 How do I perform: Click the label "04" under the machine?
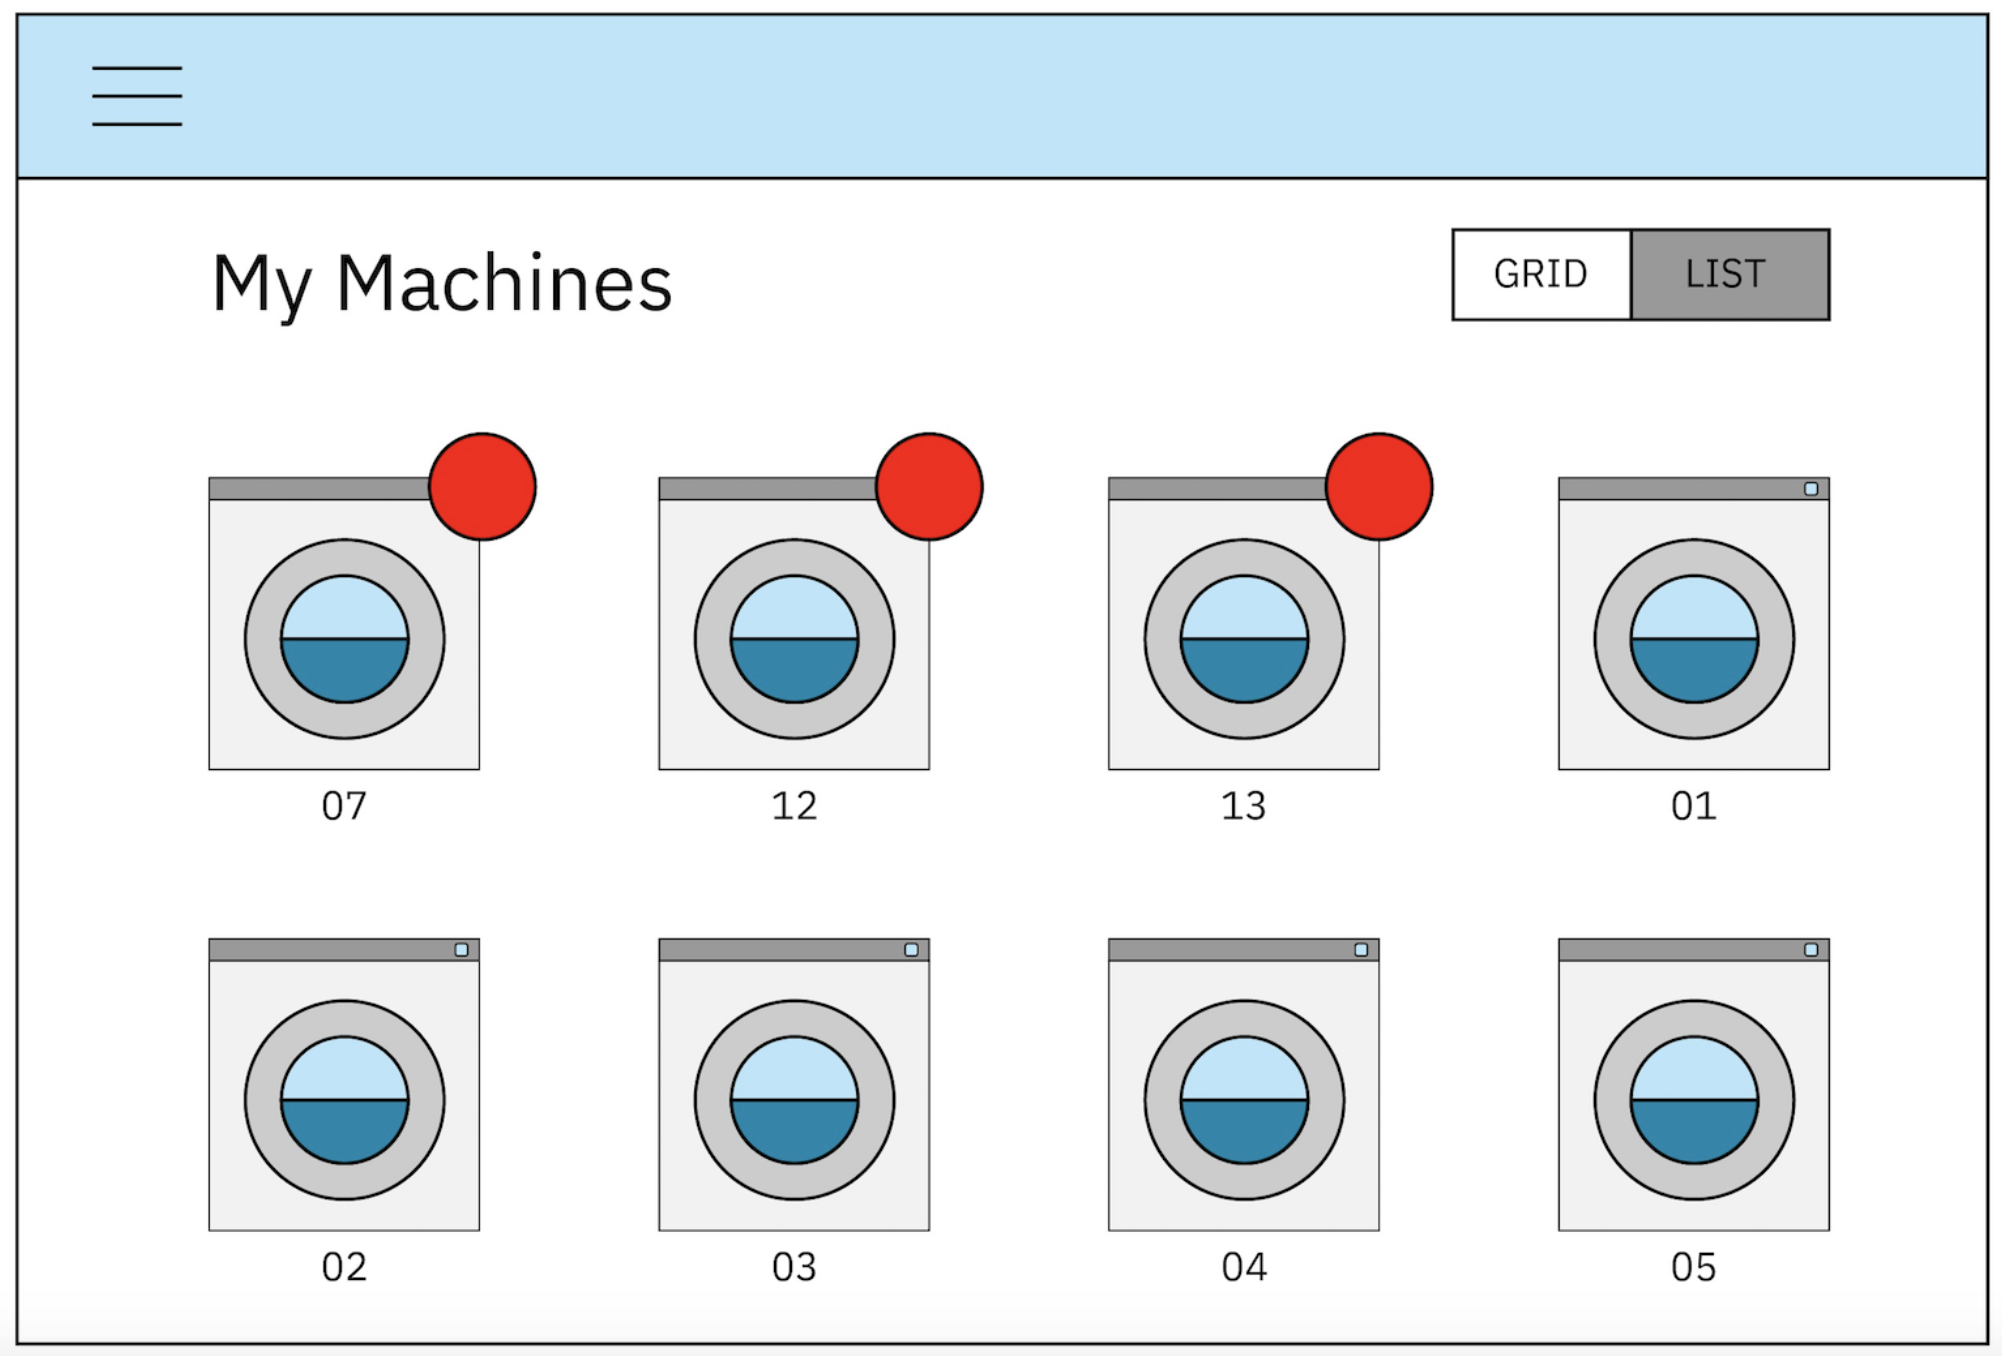click(x=1244, y=1267)
